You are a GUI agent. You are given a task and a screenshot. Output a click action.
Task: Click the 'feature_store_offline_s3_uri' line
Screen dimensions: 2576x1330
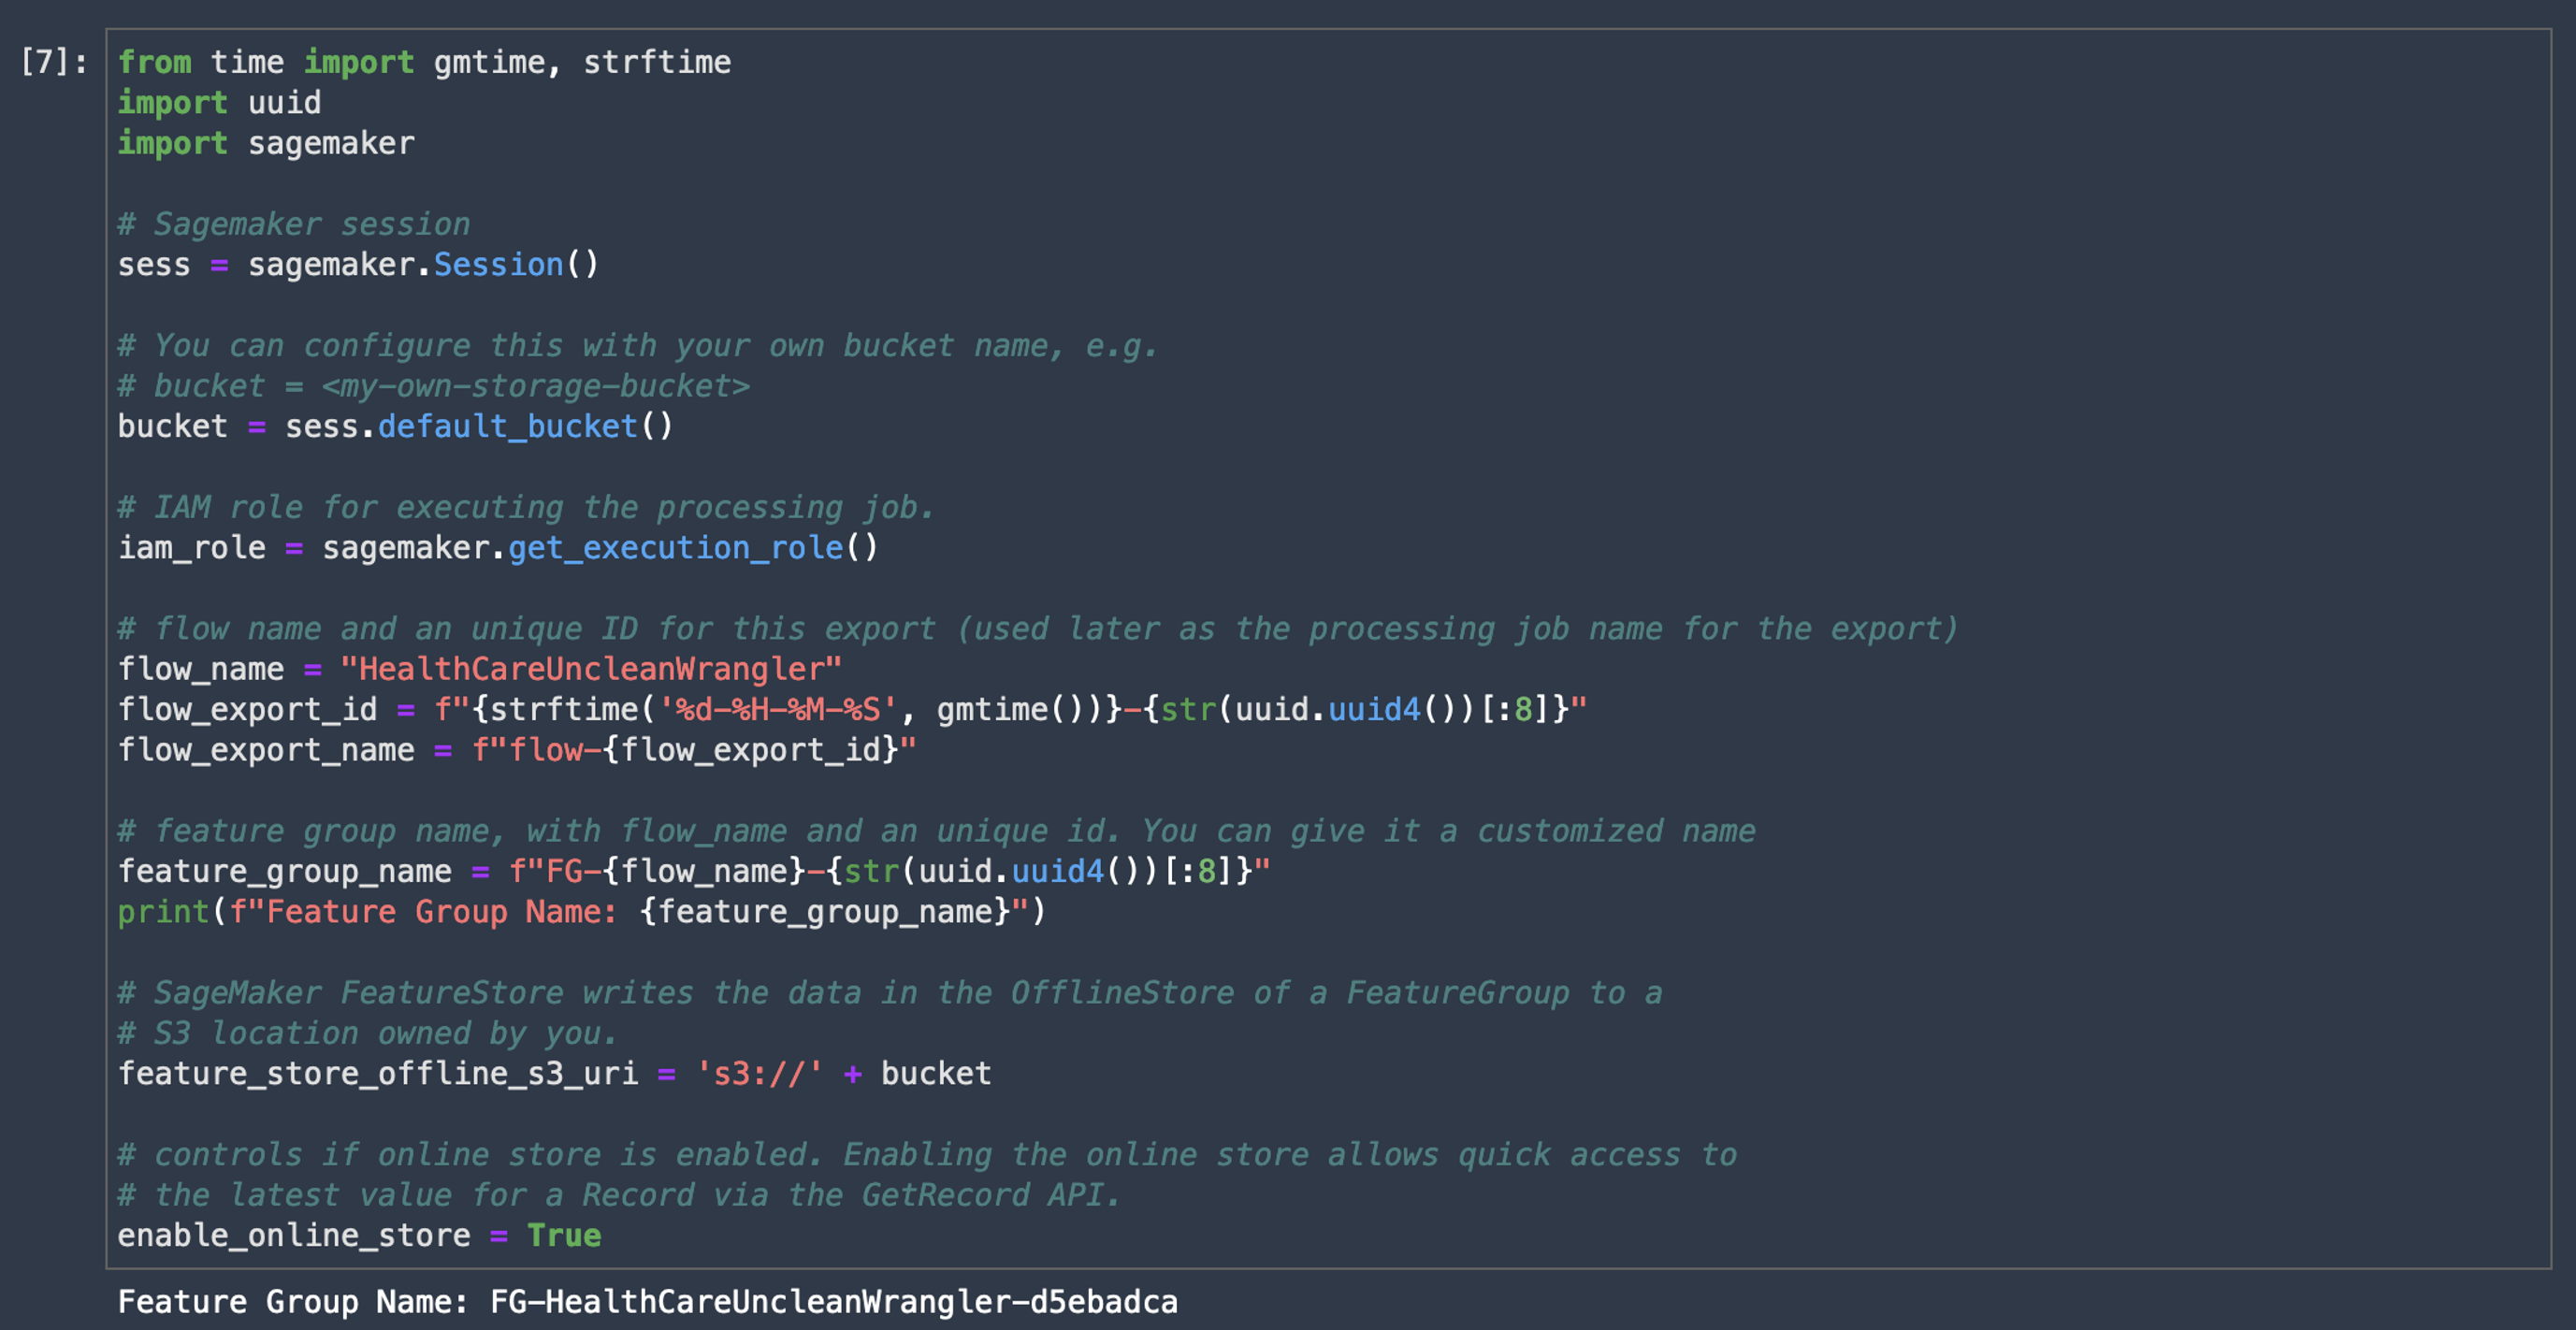pos(554,1074)
